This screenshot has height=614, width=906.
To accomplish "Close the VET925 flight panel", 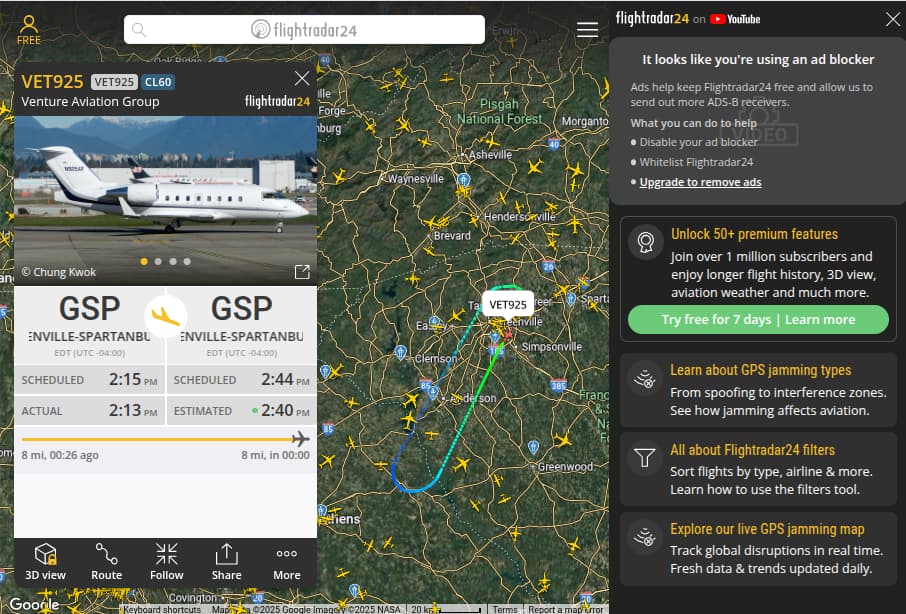I will (x=302, y=79).
